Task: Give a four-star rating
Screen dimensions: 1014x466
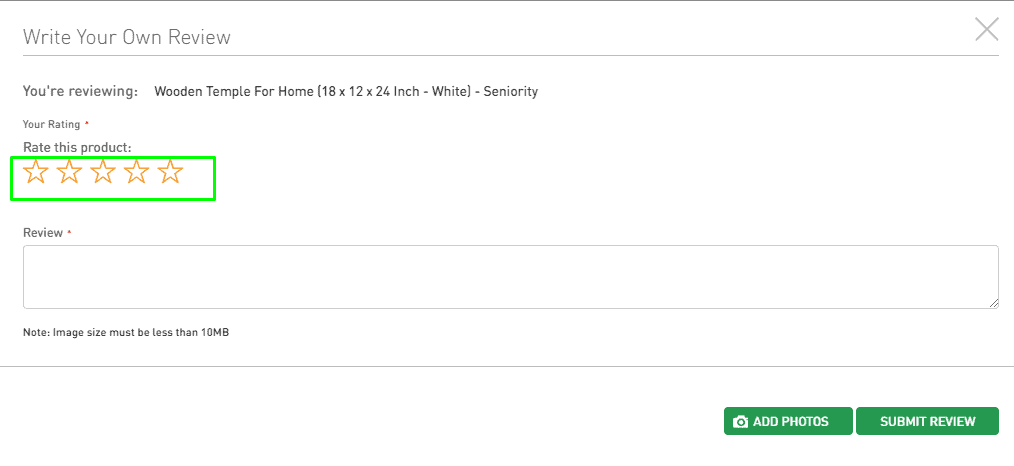Action: [136, 172]
